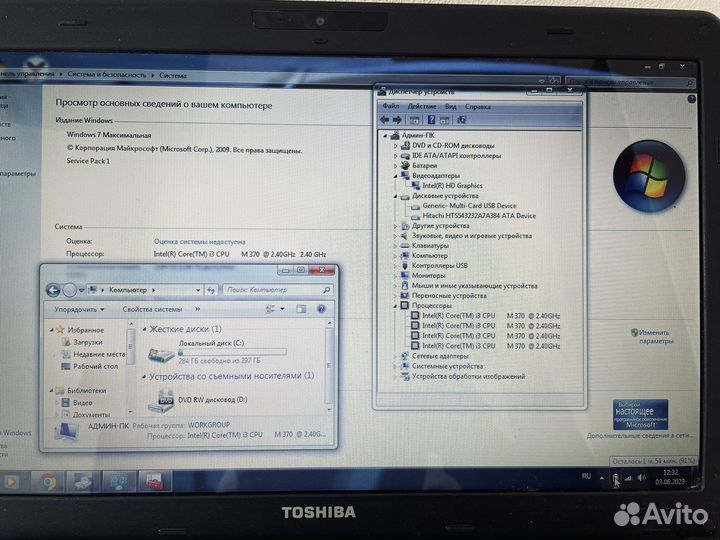Change view icon in explorer toolbar
The width and height of the screenshot is (720, 540).
(x=271, y=309)
